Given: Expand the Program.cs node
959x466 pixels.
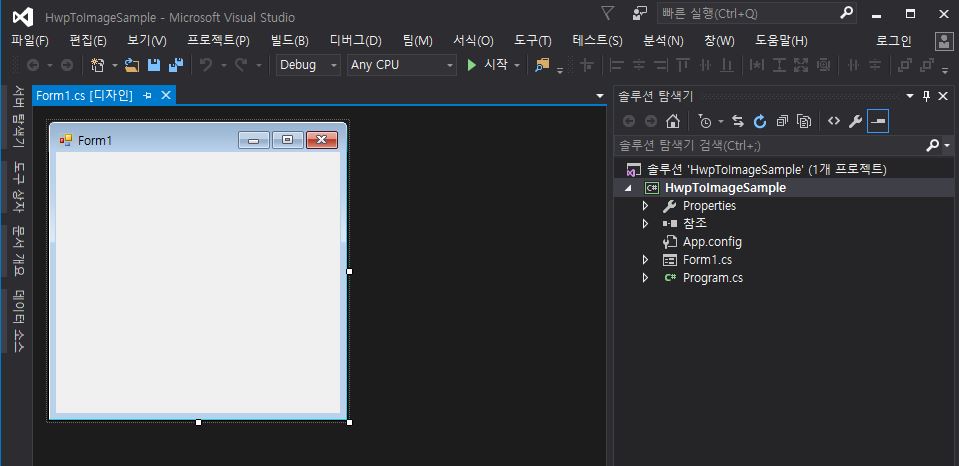Looking at the screenshot, I should pyautogui.click(x=645, y=278).
